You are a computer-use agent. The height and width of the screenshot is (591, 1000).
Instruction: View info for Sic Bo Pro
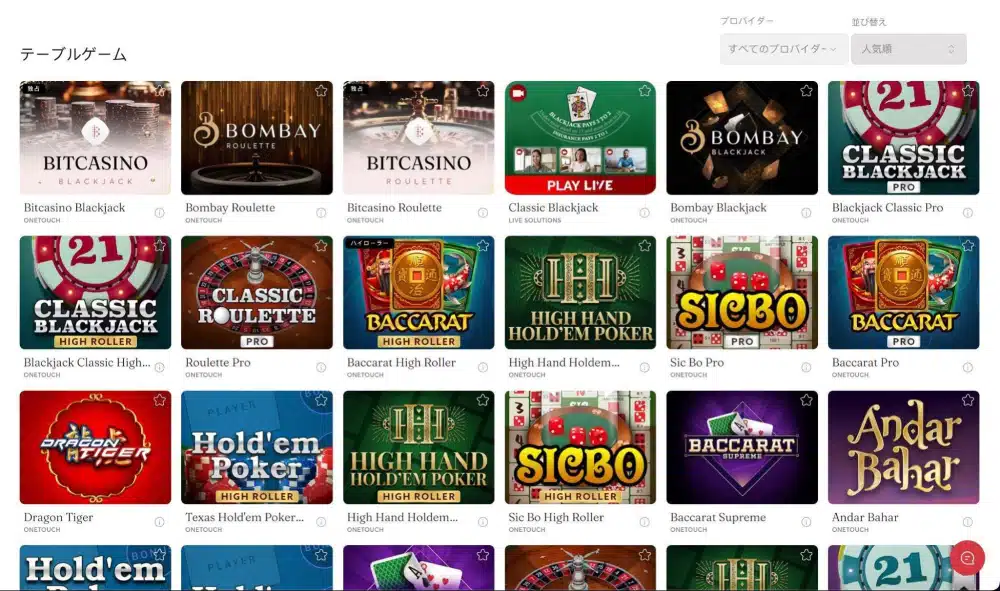[806, 367]
